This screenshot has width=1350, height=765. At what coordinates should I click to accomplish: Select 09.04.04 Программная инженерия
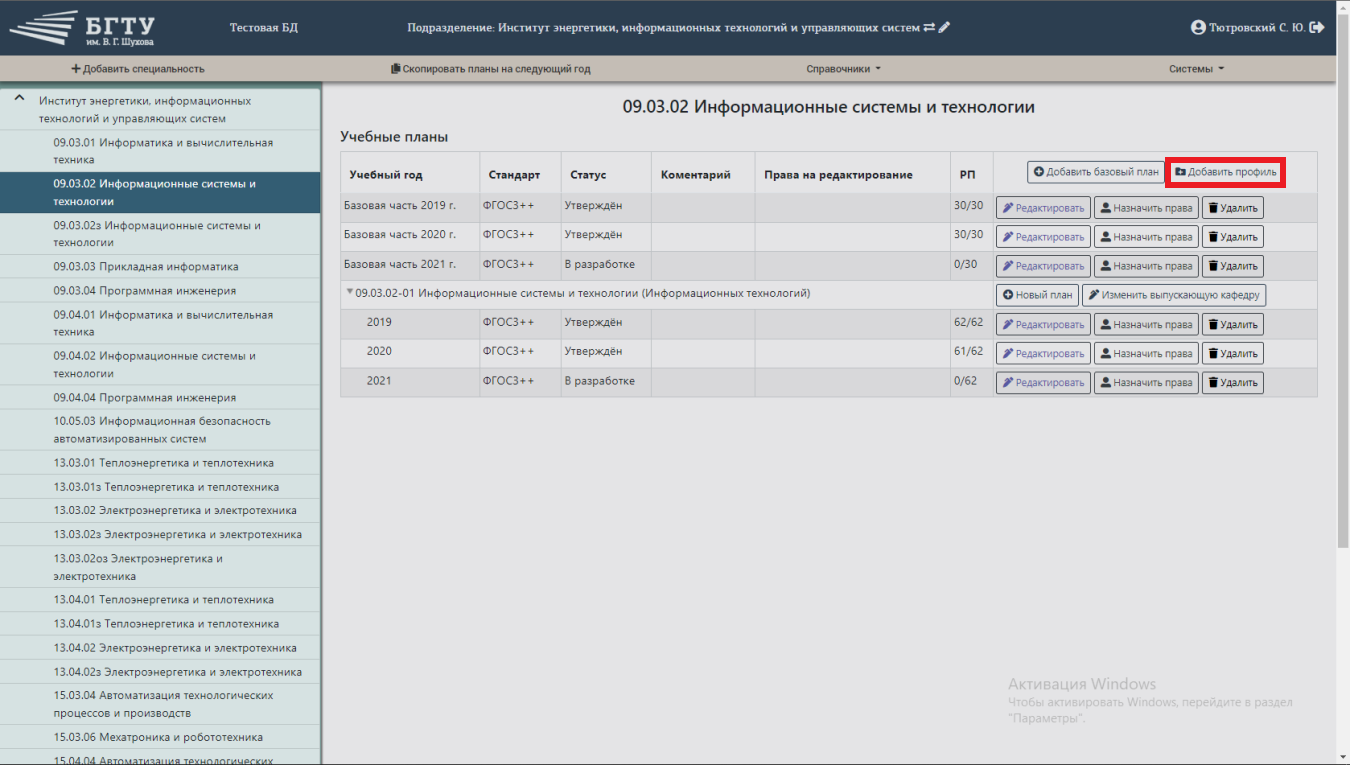click(160, 397)
